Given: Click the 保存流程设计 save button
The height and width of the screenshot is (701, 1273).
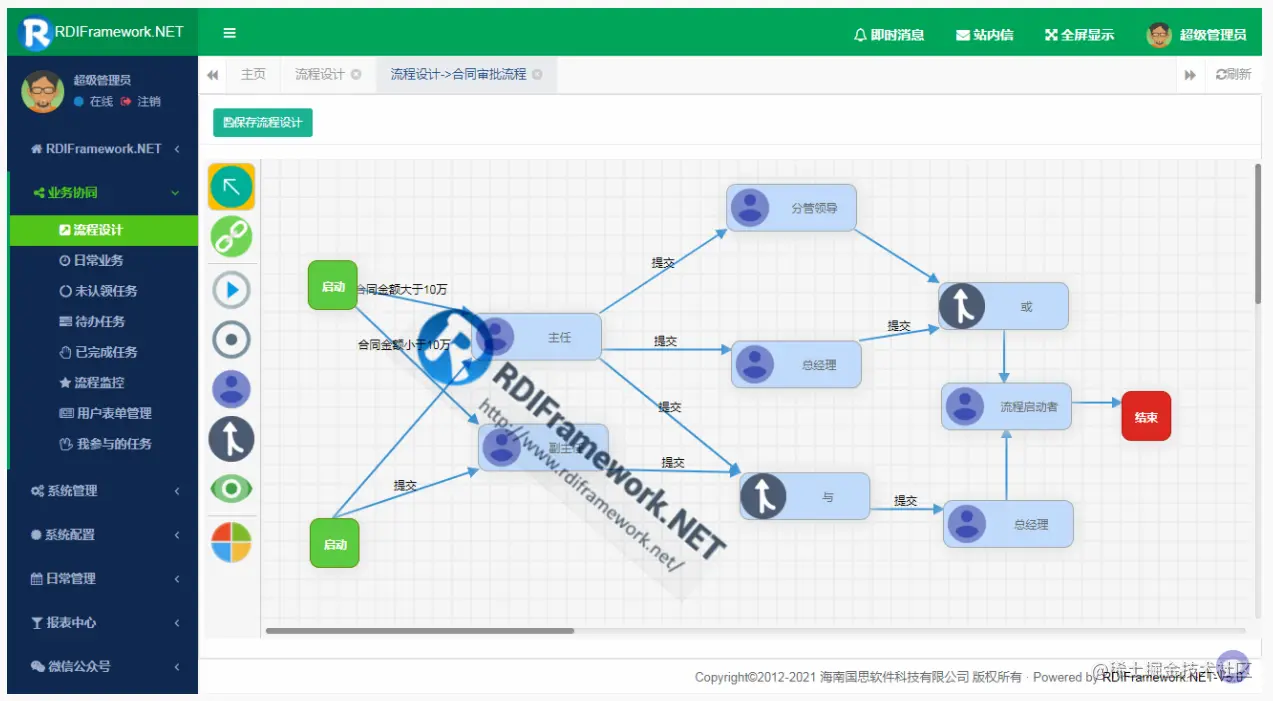Looking at the screenshot, I should click(262, 122).
